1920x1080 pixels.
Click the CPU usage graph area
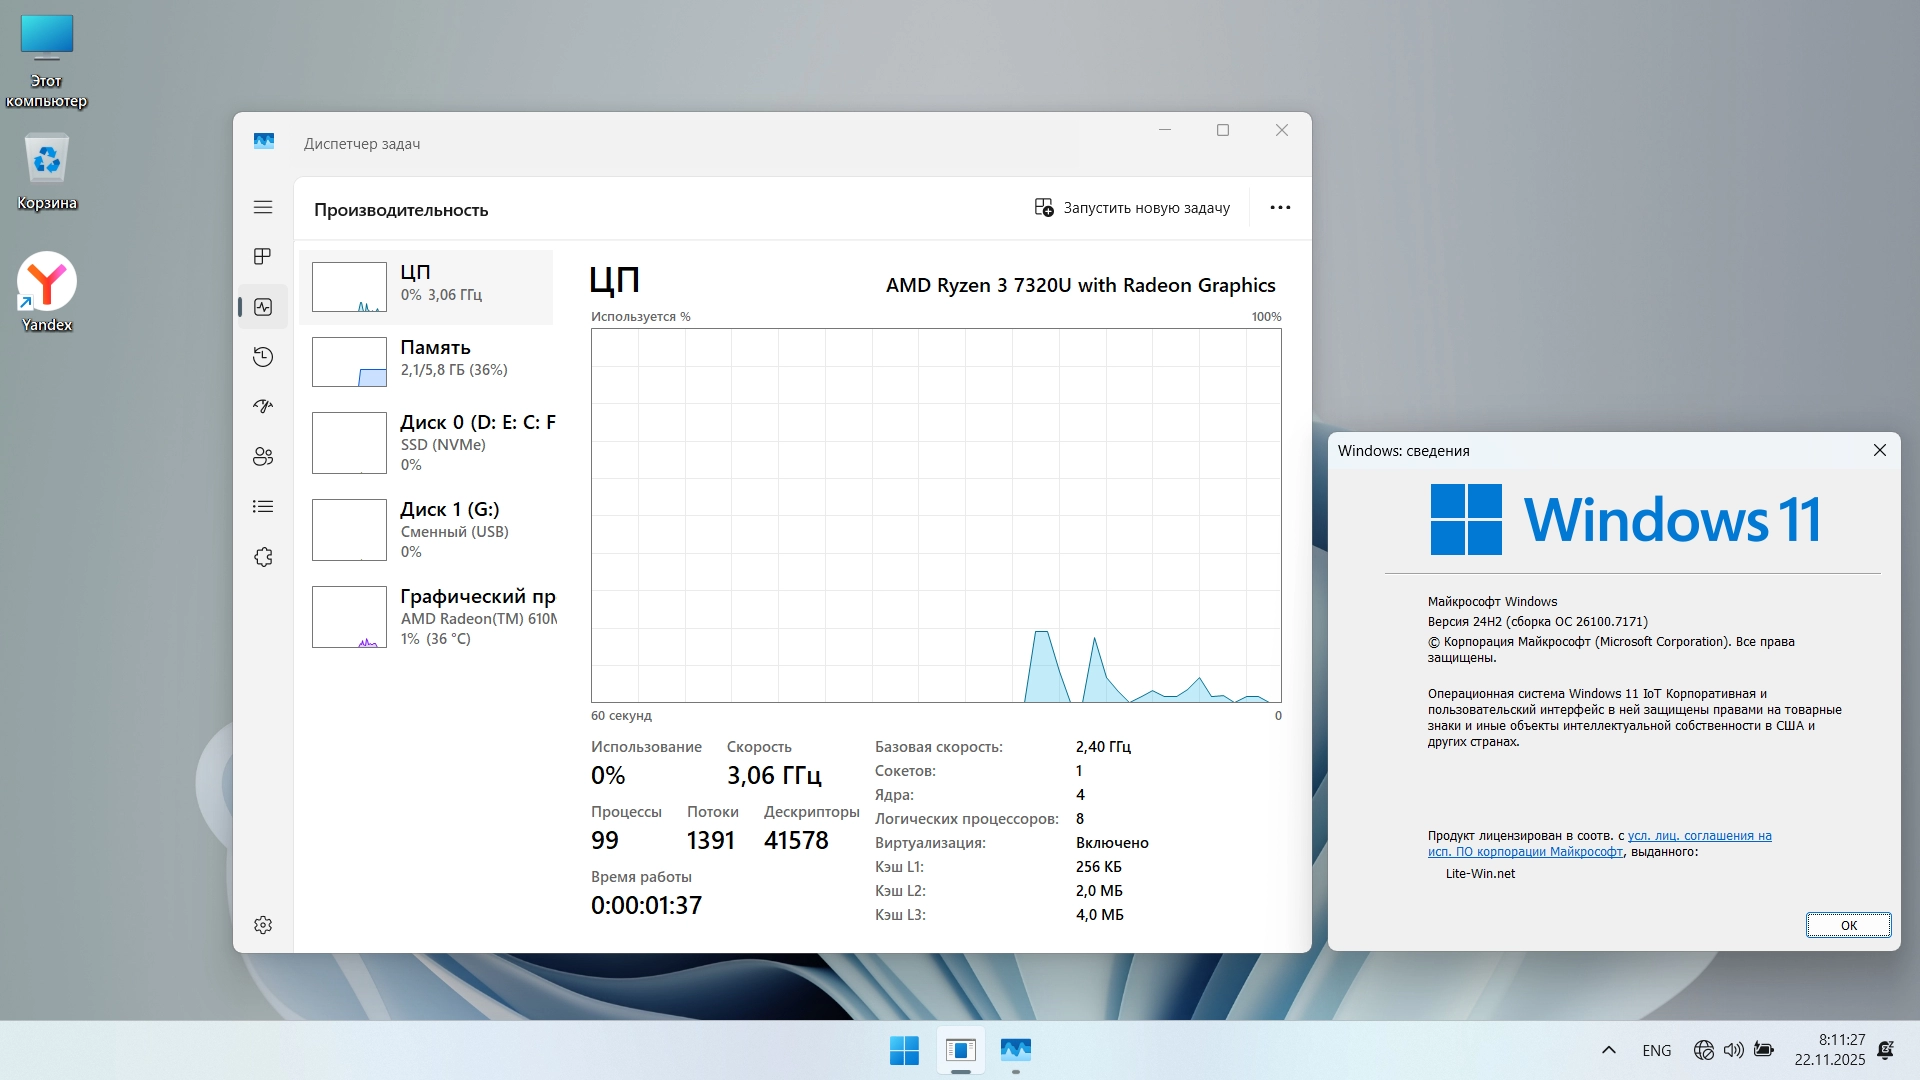(935, 515)
